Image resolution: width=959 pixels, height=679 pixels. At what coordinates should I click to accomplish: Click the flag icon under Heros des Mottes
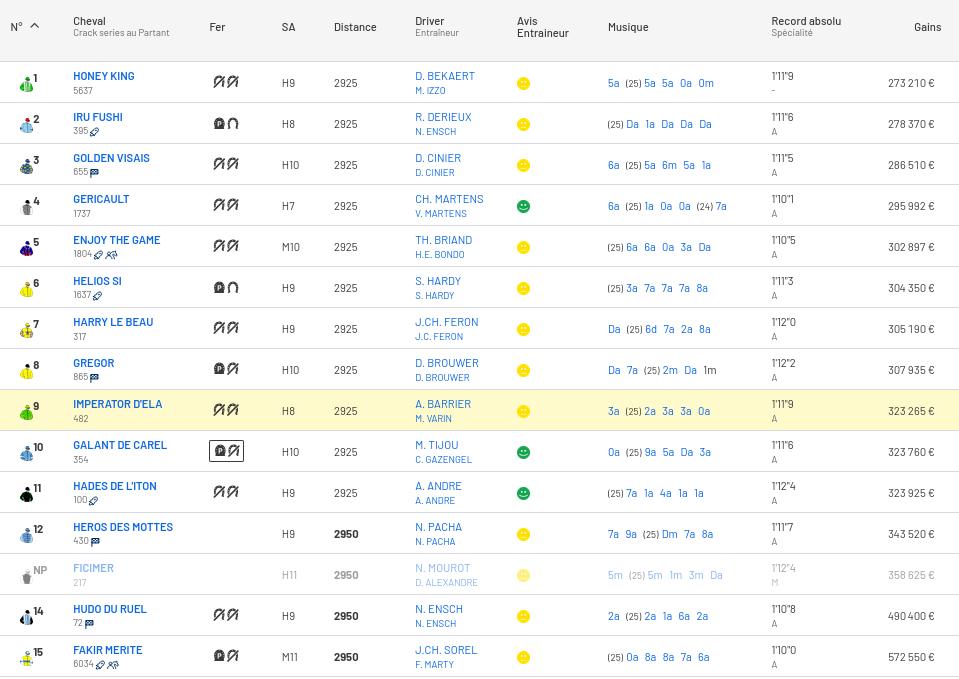pyautogui.click(x=95, y=542)
